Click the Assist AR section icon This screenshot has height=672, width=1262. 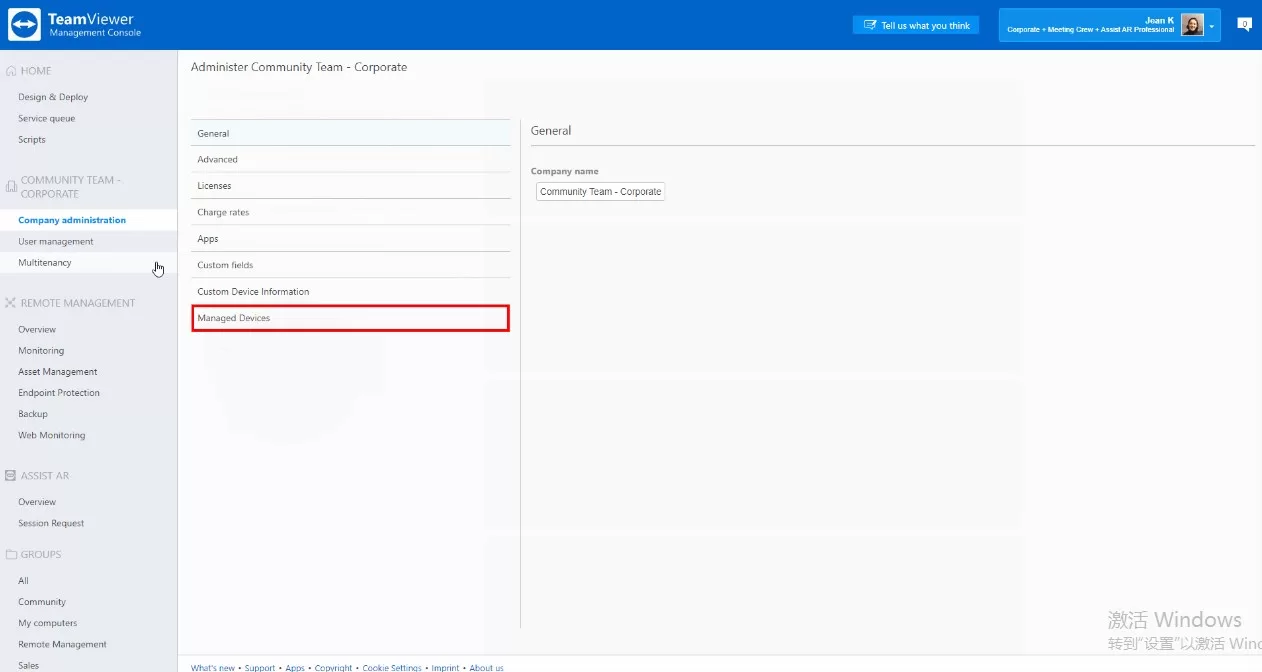pos(11,476)
